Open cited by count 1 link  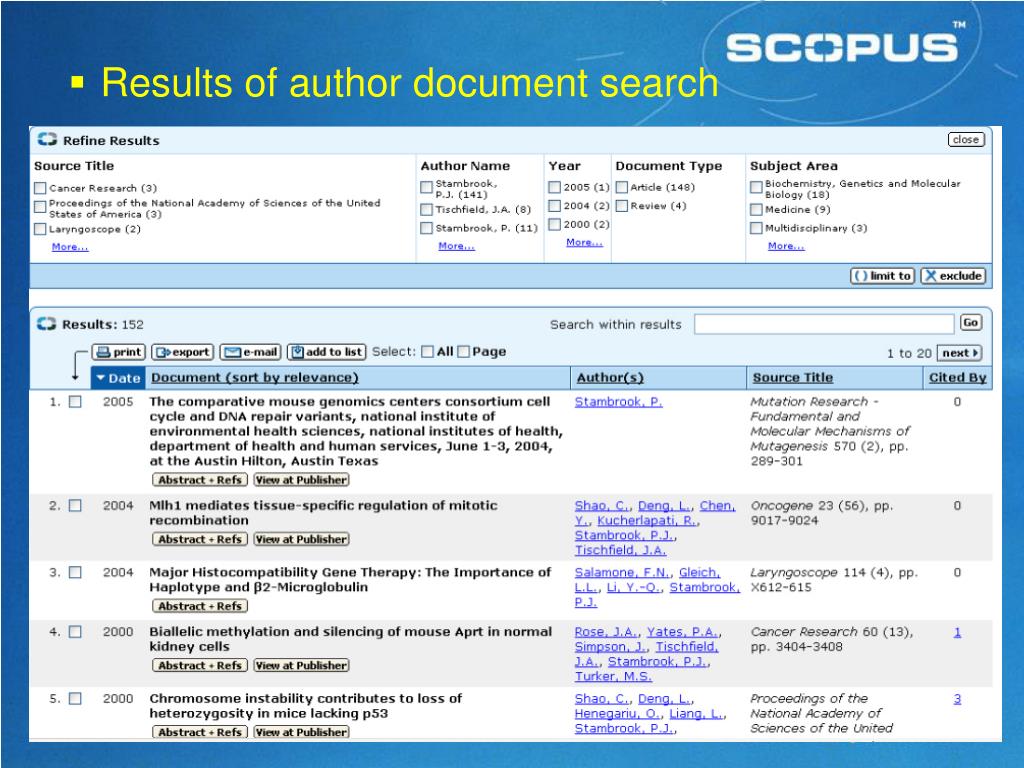tap(957, 632)
